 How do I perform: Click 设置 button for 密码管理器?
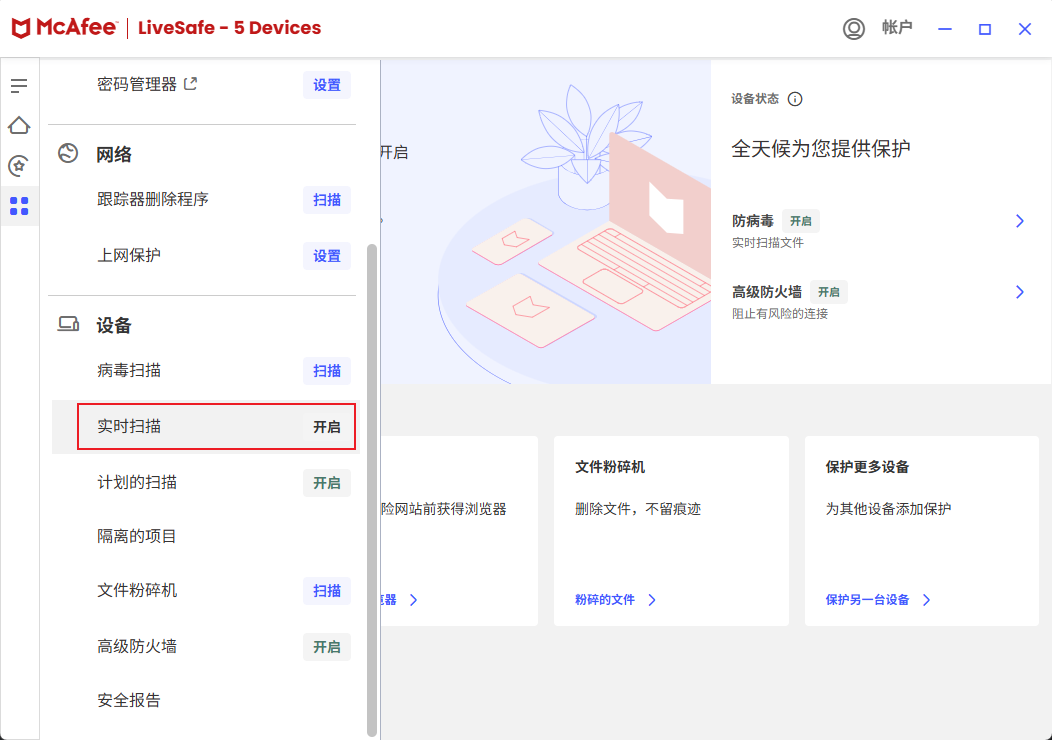click(327, 85)
